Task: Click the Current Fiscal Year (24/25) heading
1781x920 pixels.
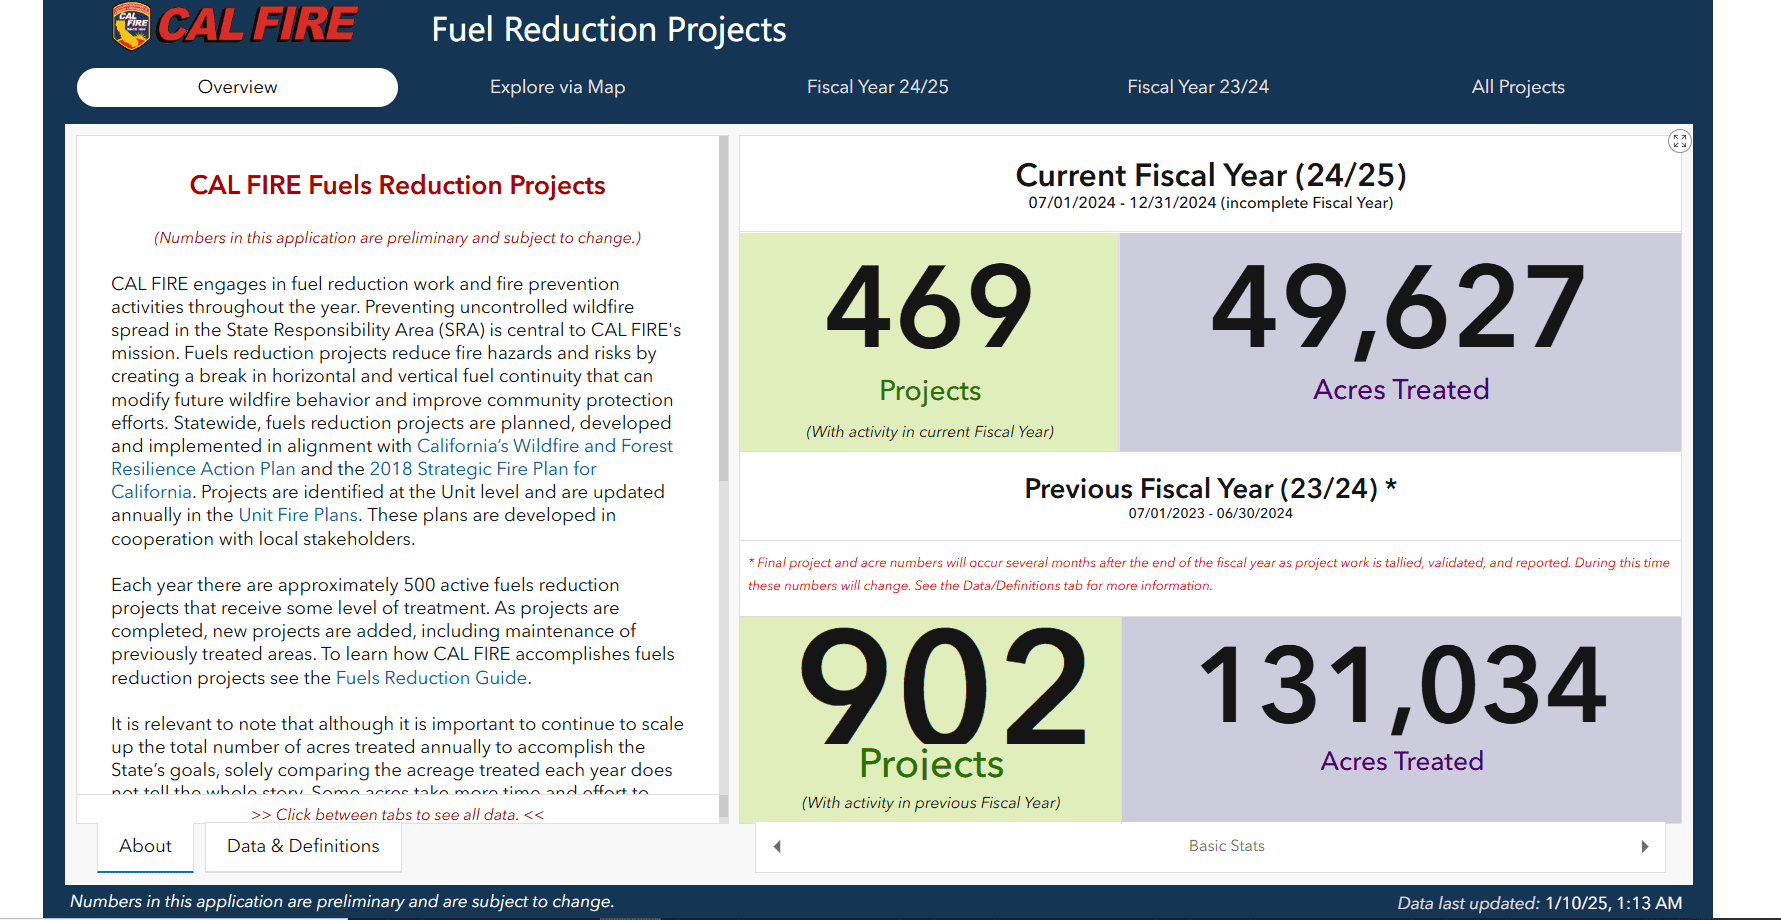Action: coord(1211,175)
